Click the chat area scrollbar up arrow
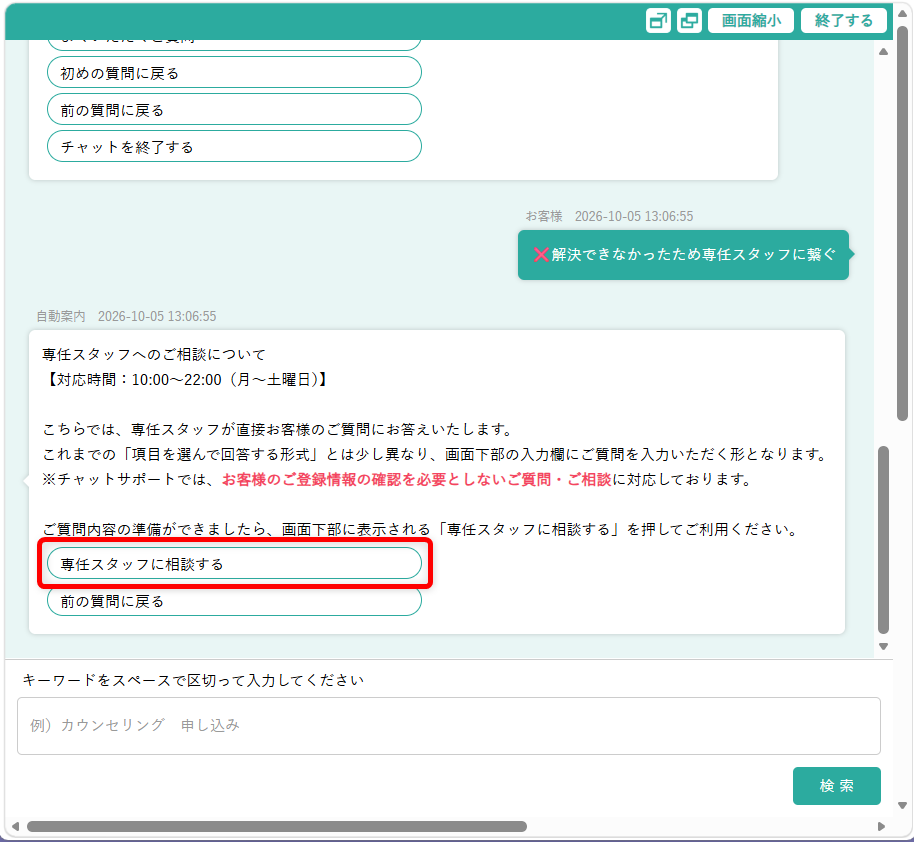 point(884,52)
